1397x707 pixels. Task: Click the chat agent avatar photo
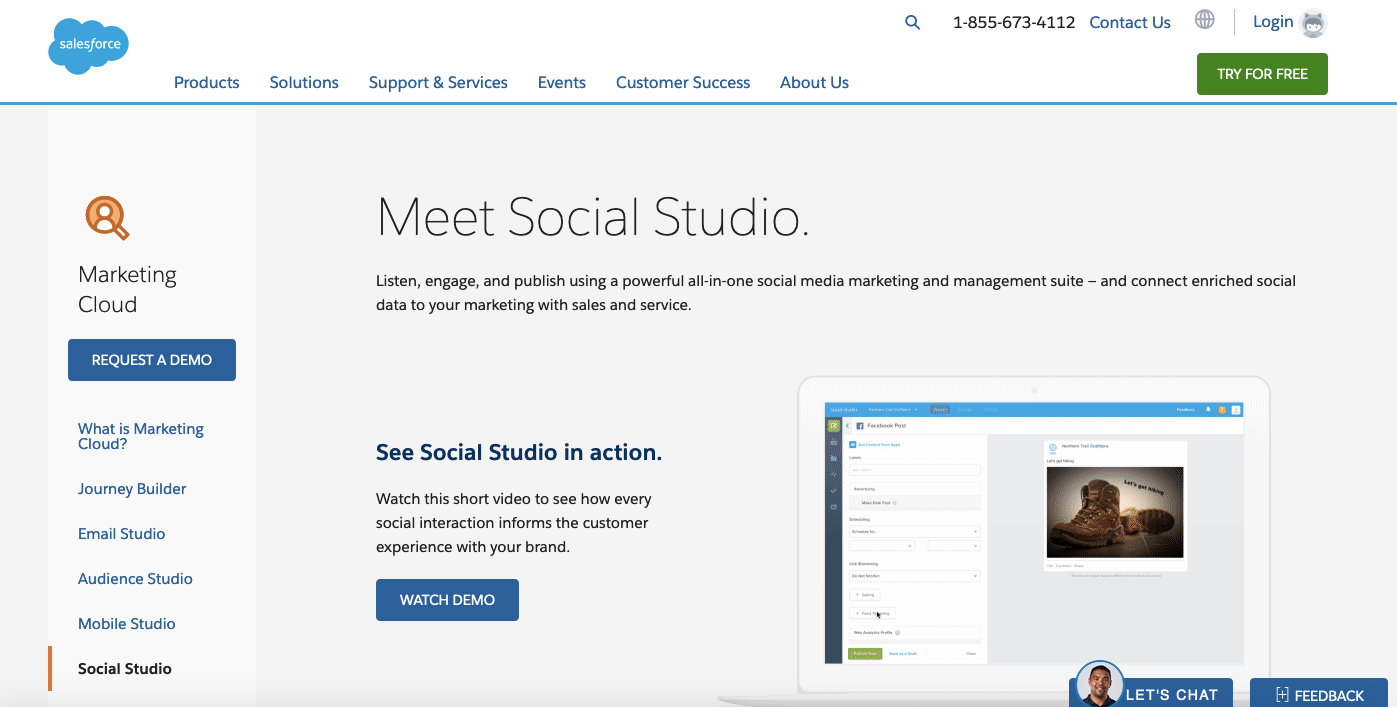click(1099, 685)
